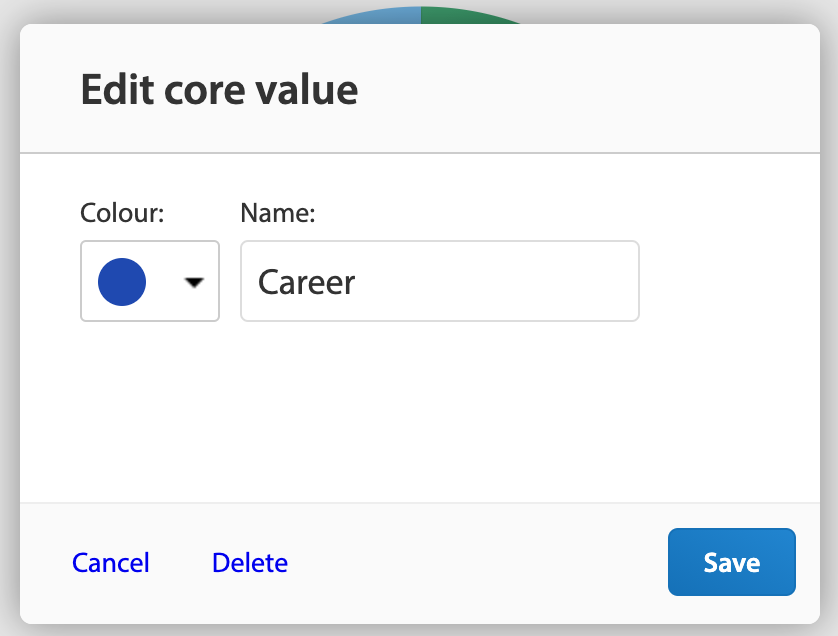Click the grey backdrop left of dialog
Screen dimensions: 838x636
(10, 321)
